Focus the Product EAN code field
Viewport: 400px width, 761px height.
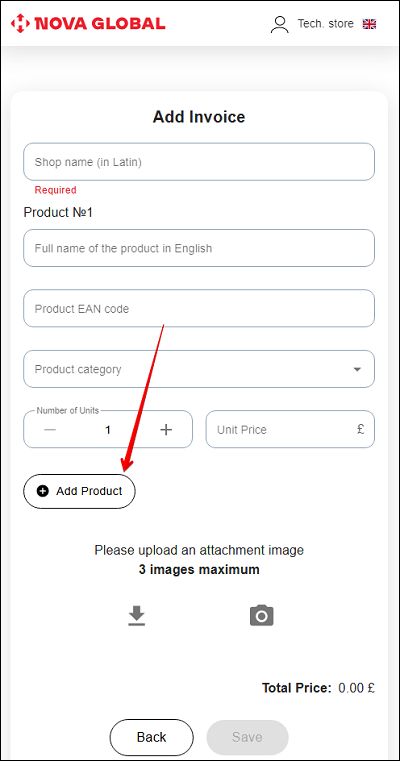[x=199, y=309]
